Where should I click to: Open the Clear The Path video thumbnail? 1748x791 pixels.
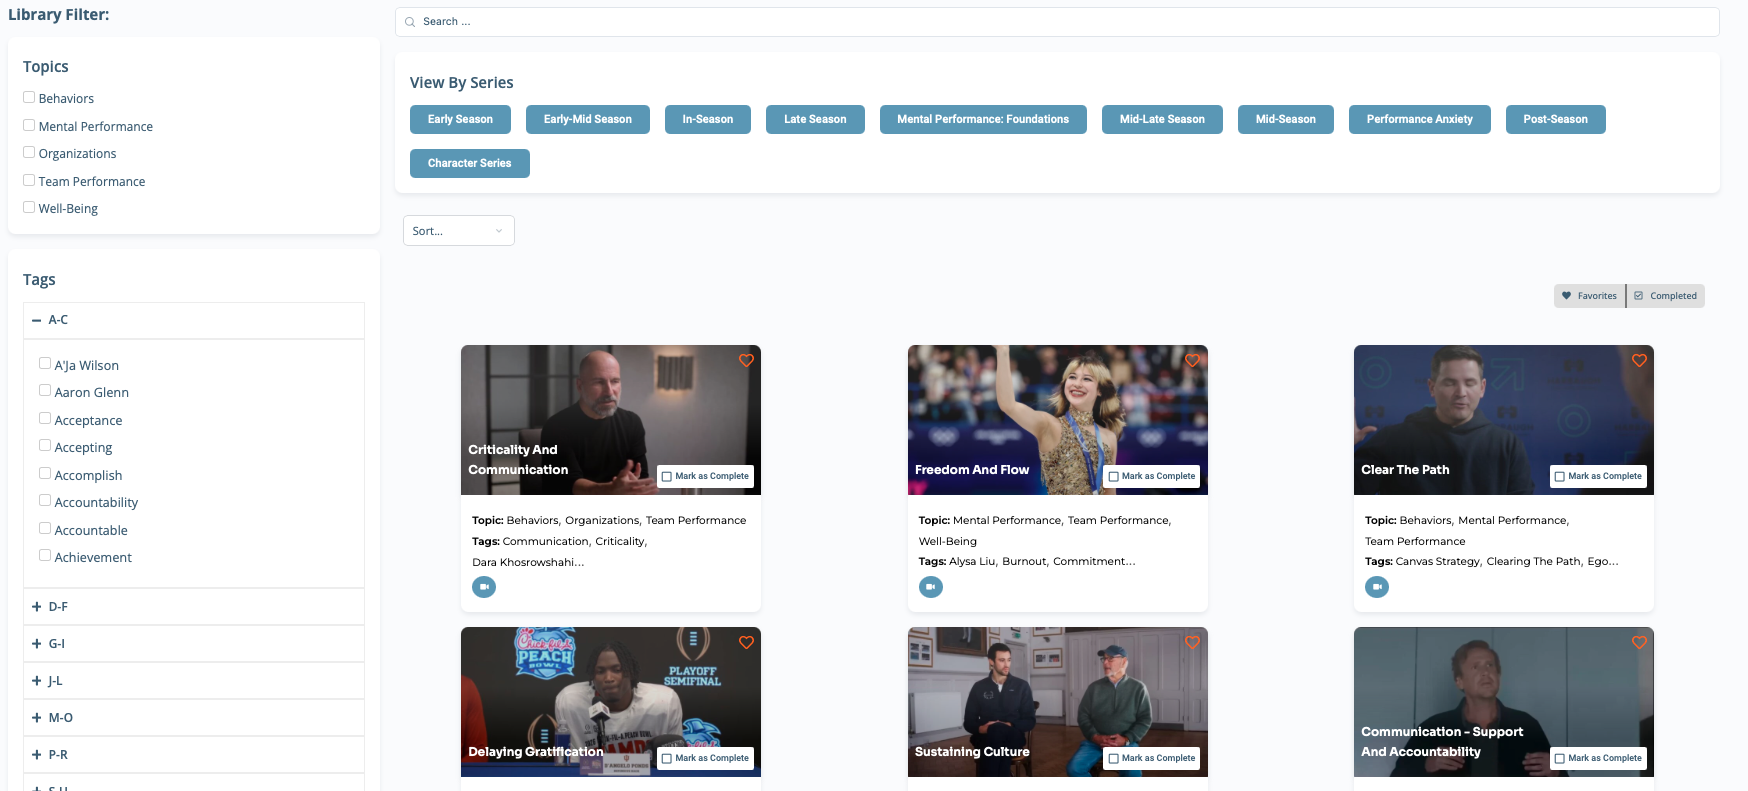pos(1504,420)
